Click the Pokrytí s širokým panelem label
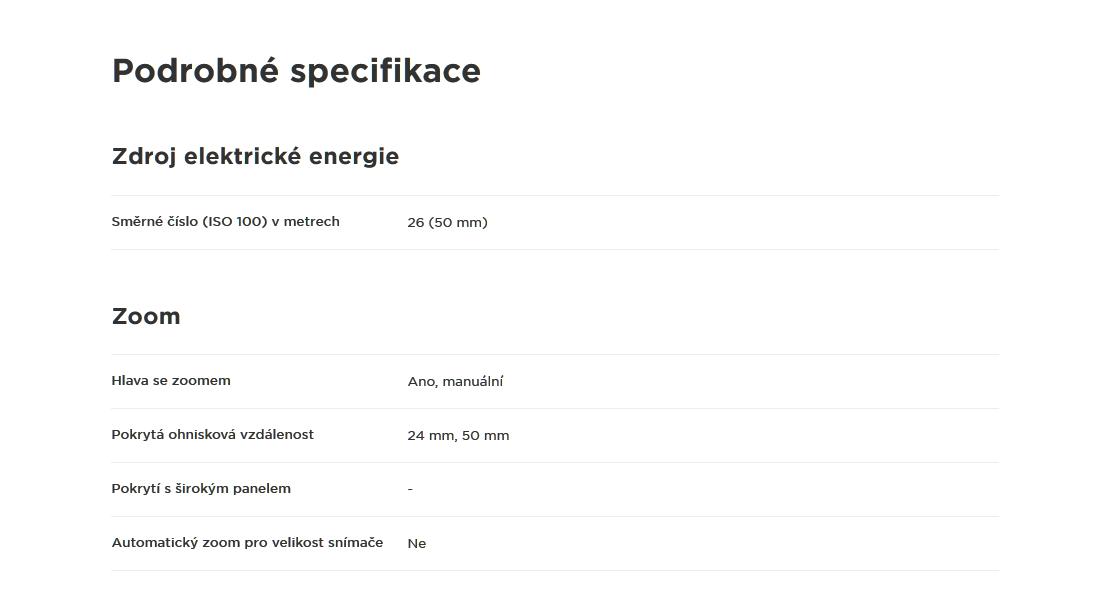1100x600 pixels. (201, 488)
